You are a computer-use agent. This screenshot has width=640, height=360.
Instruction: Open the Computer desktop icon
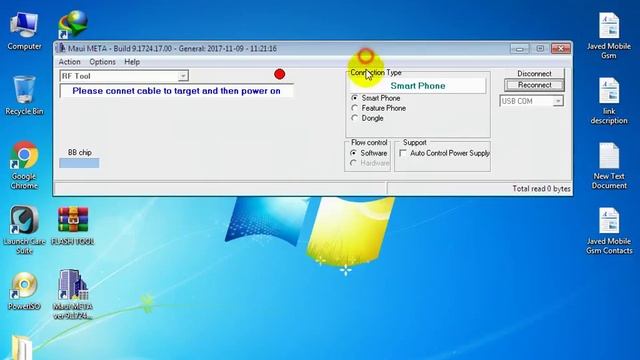(x=24, y=31)
